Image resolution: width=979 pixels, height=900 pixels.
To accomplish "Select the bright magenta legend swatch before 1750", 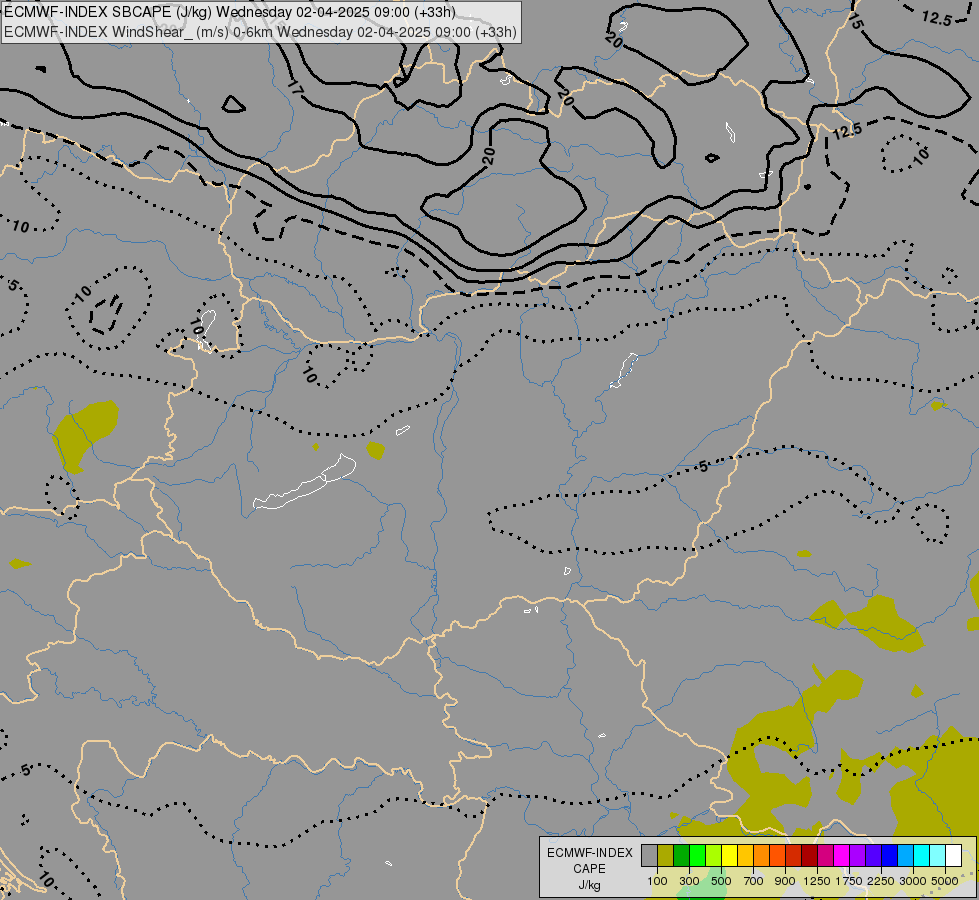I will click(841, 855).
